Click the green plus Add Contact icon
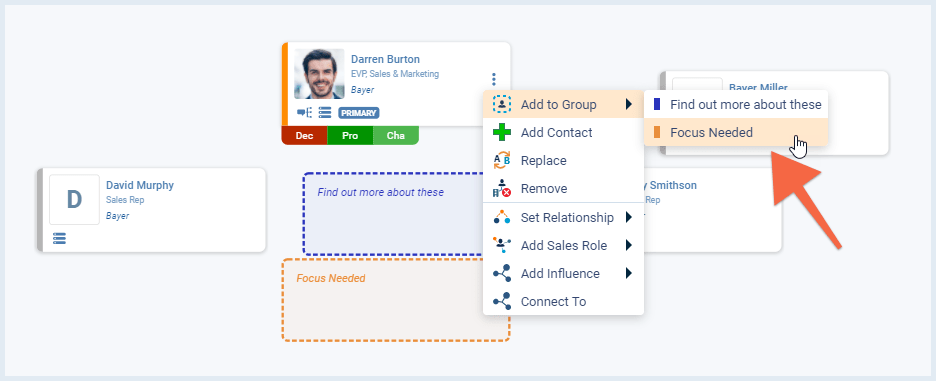Image resolution: width=936 pixels, height=381 pixels. pos(502,133)
